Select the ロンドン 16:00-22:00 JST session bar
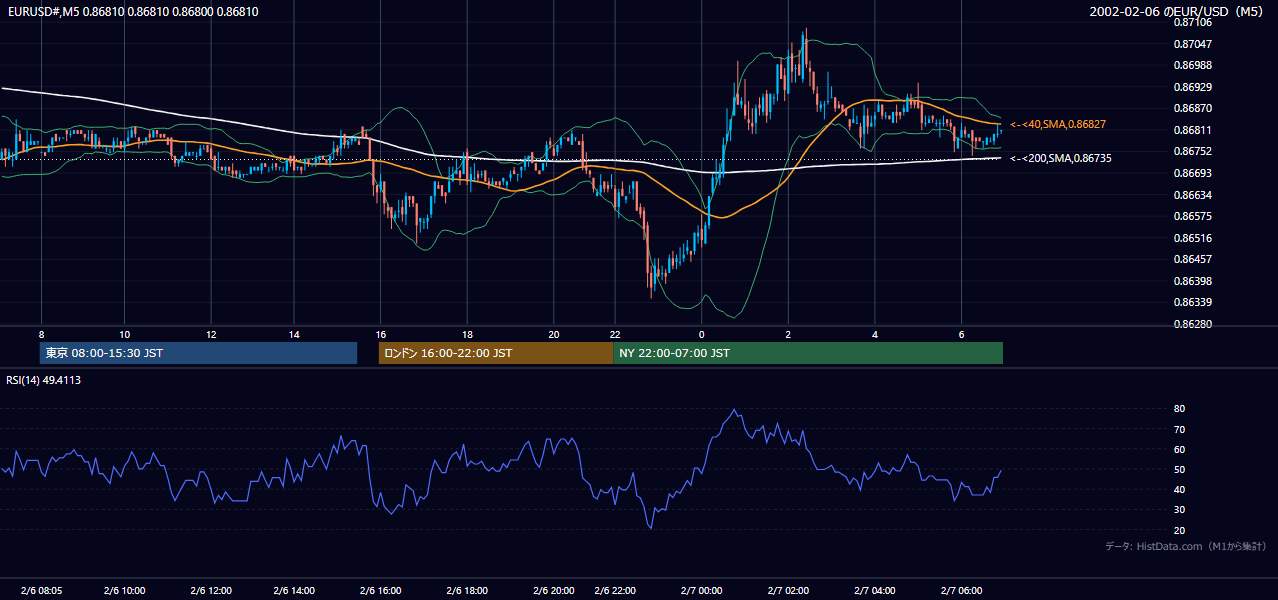This screenshot has height=600, width=1278. (496, 353)
